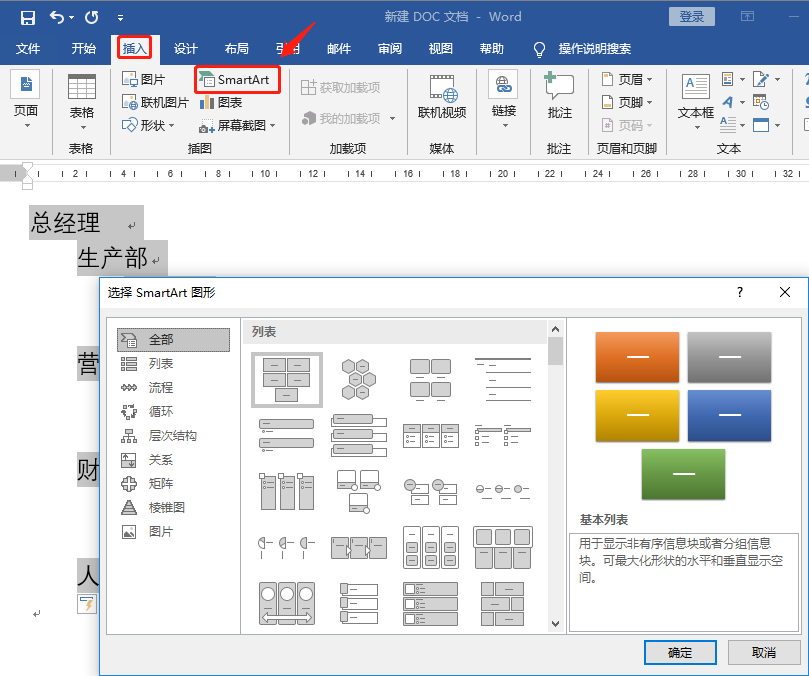Switch to the 审阅 ribbon tab
Screen dimensions: 809x676
pyautogui.click(x=390, y=49)
